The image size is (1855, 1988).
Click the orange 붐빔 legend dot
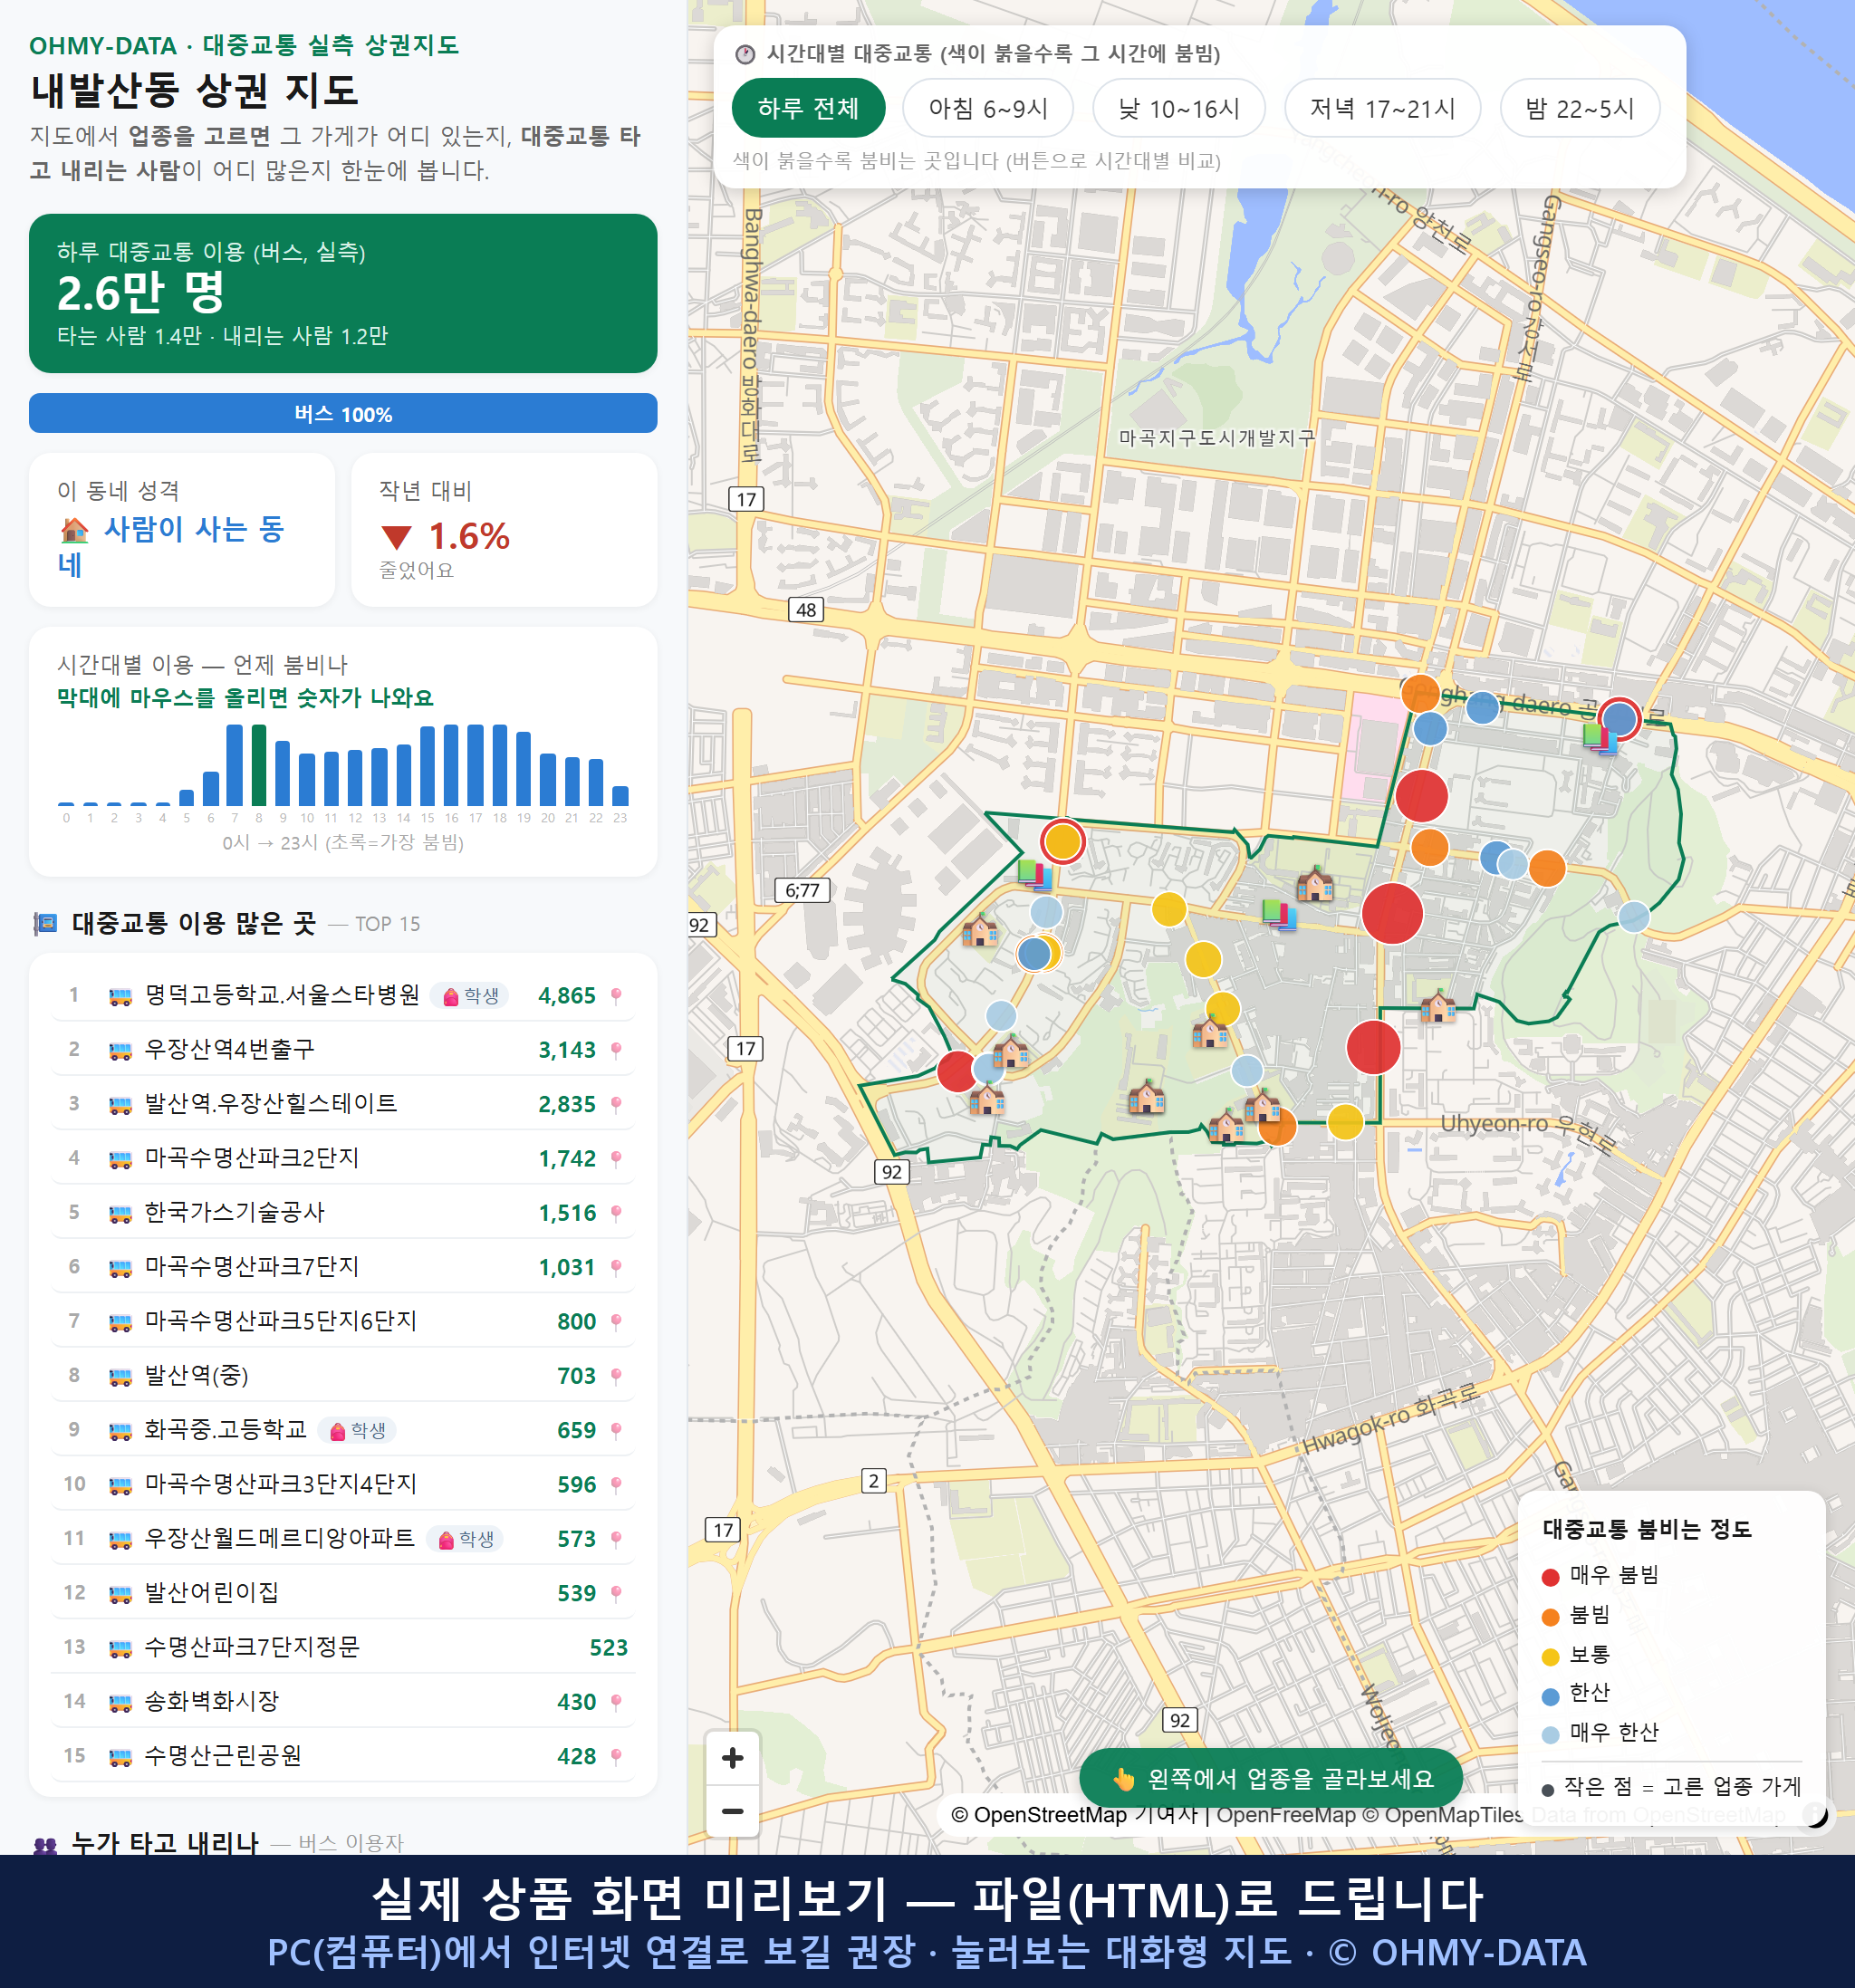(x=1551, y=1617)
